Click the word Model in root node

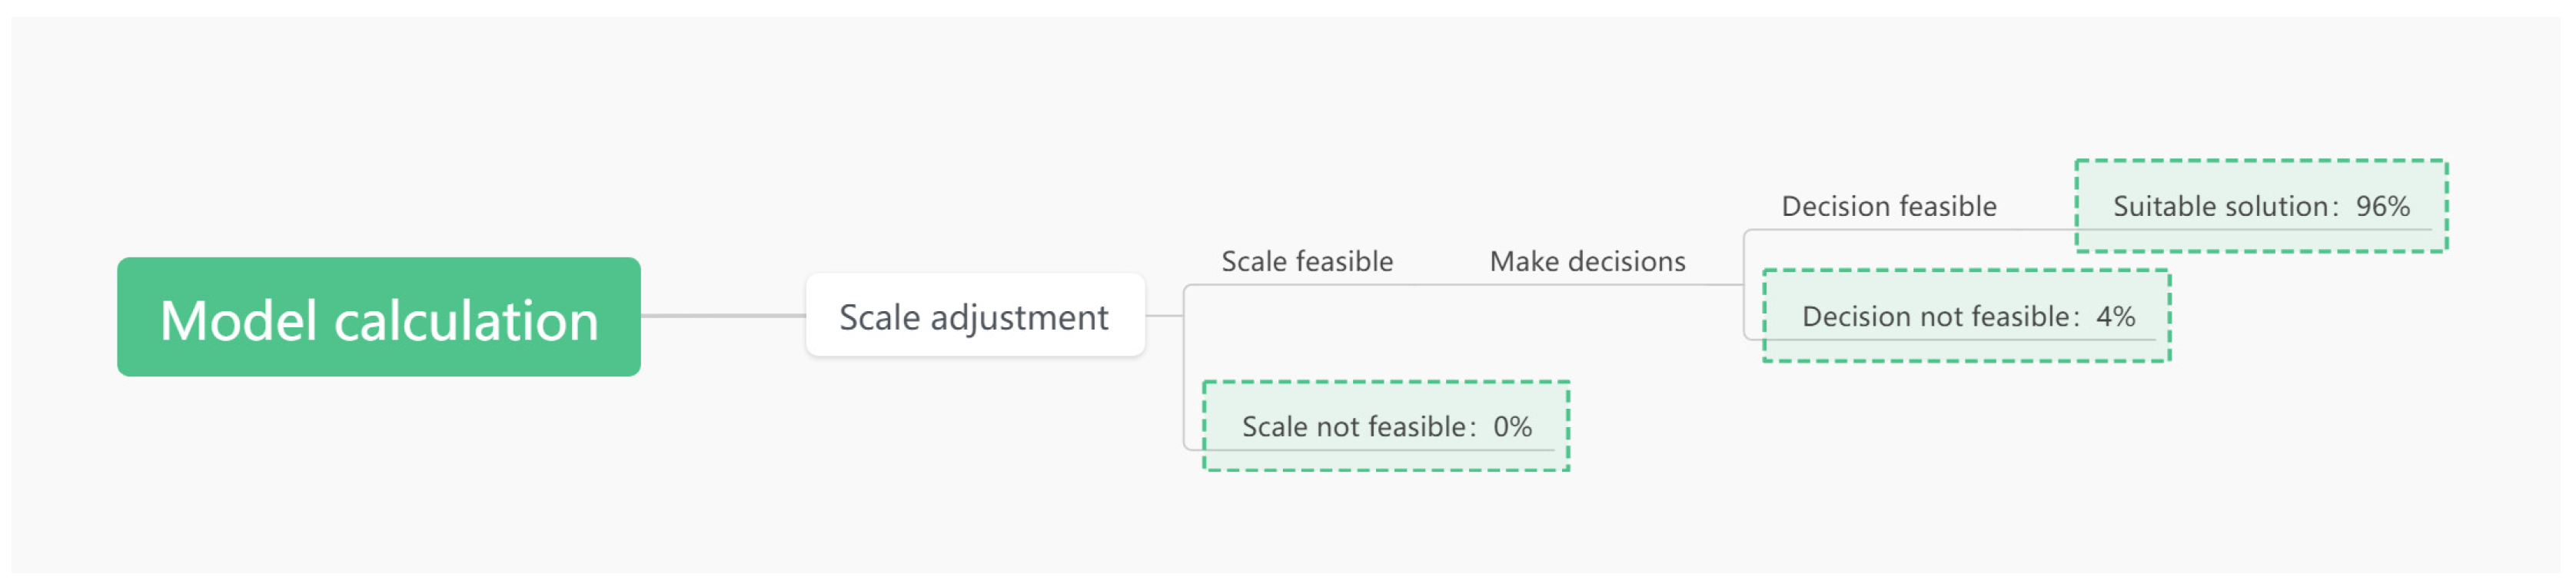(239, 321)
